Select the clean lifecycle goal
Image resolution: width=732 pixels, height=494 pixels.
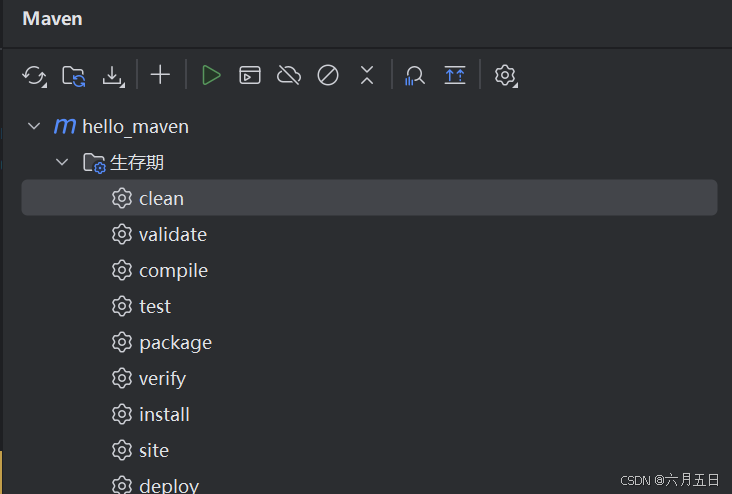[369, 198]
